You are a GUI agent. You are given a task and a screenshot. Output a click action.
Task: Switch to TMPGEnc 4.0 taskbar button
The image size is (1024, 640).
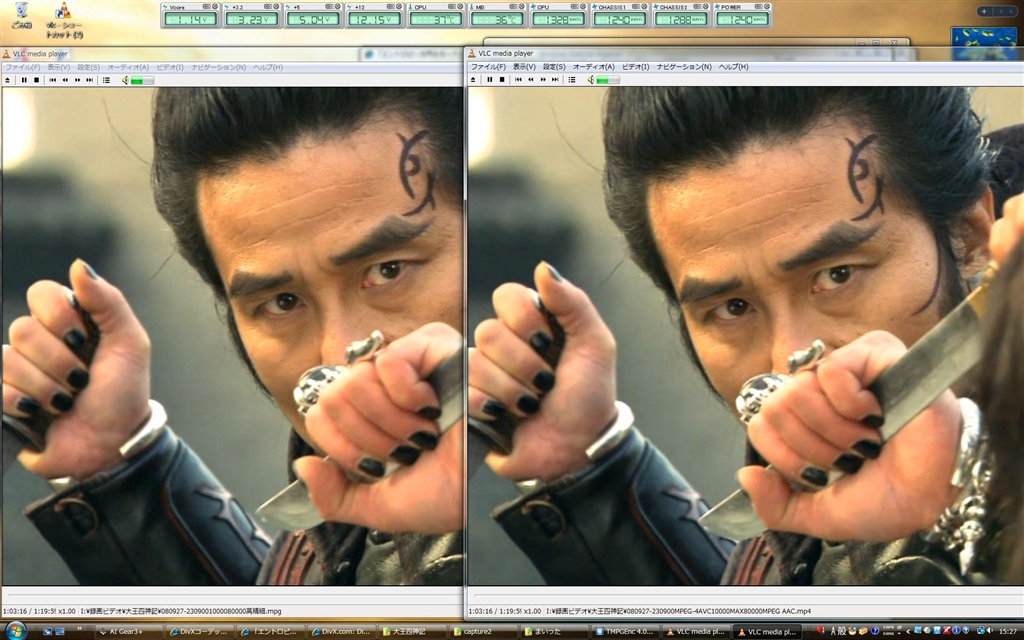tap(625, 632)
